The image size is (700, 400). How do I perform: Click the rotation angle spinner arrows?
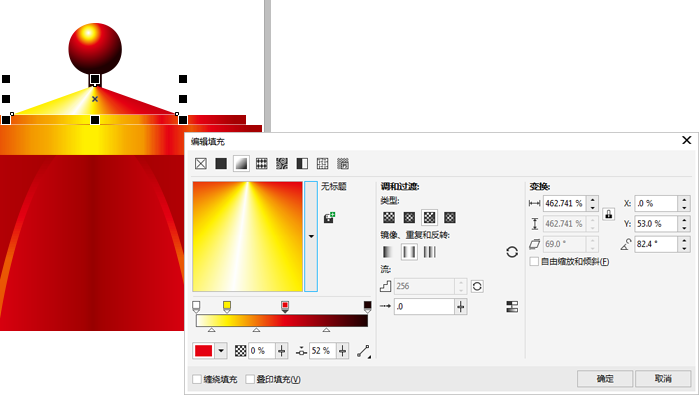point(684,244)
